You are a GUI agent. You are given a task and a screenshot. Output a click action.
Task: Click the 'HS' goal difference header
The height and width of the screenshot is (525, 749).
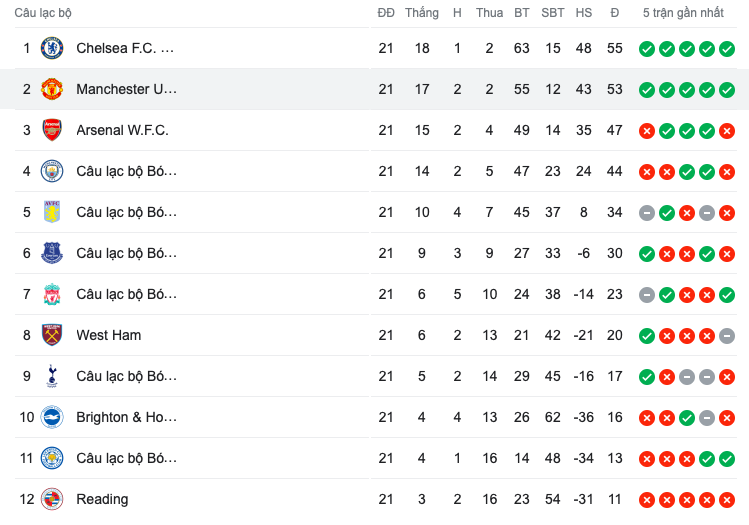pyautogui.click(x=584, y=13)
